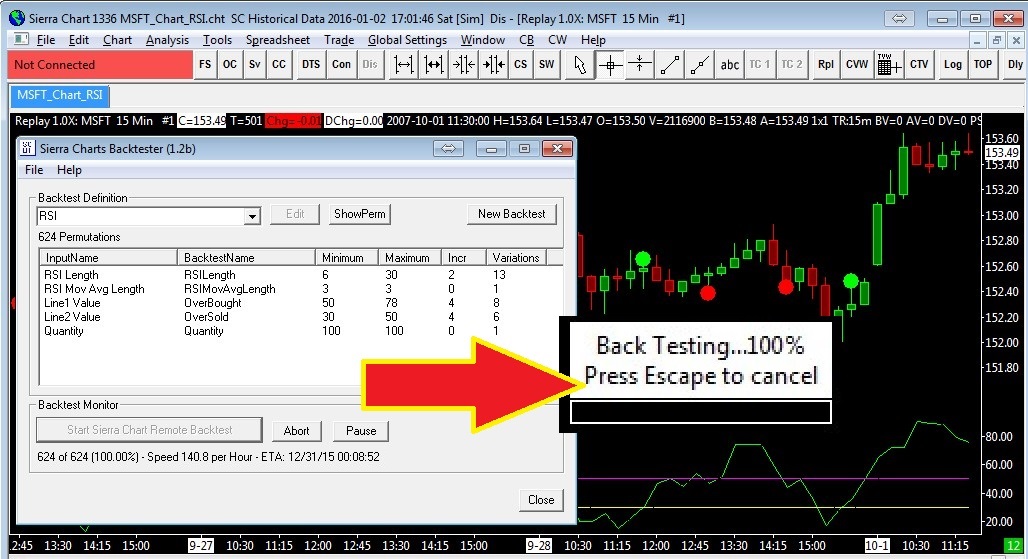Click the FS toolbar button
This screenshot has height=559, width=1028.
coord(205,64)
